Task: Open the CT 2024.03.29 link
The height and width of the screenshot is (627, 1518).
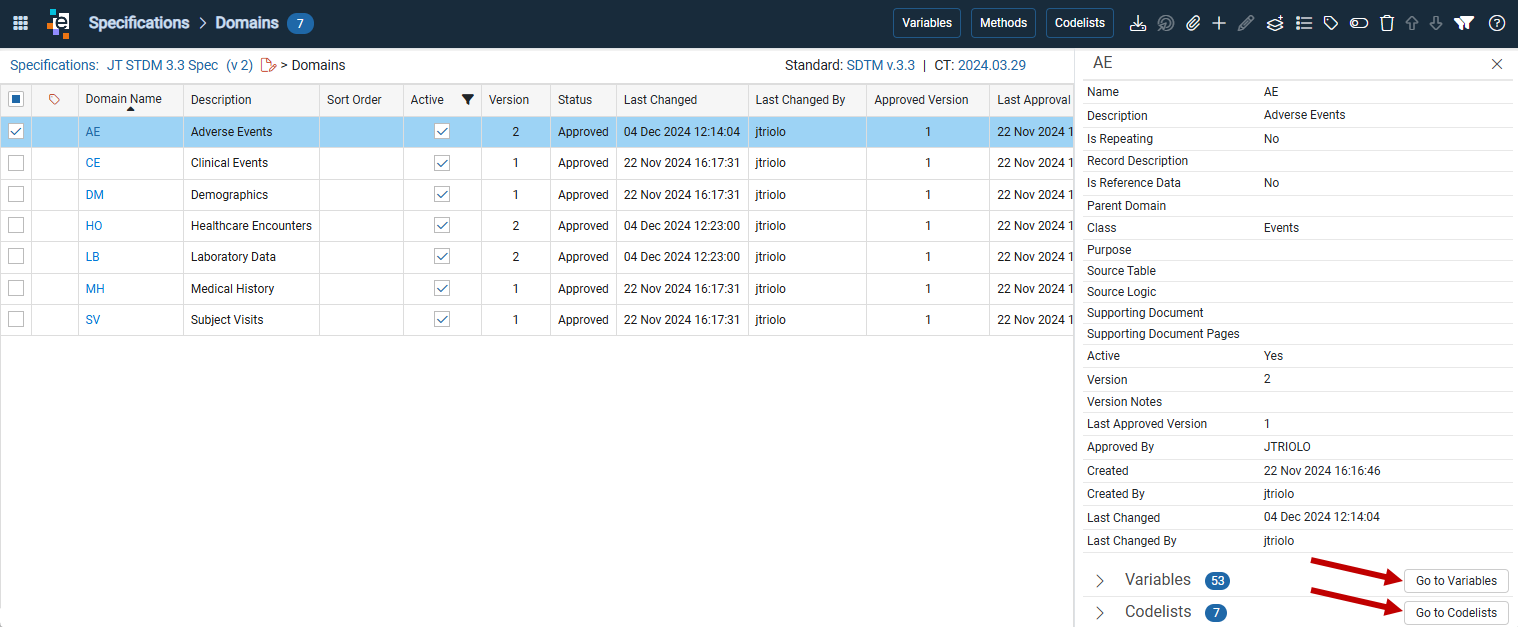Action: coord(992,65)
